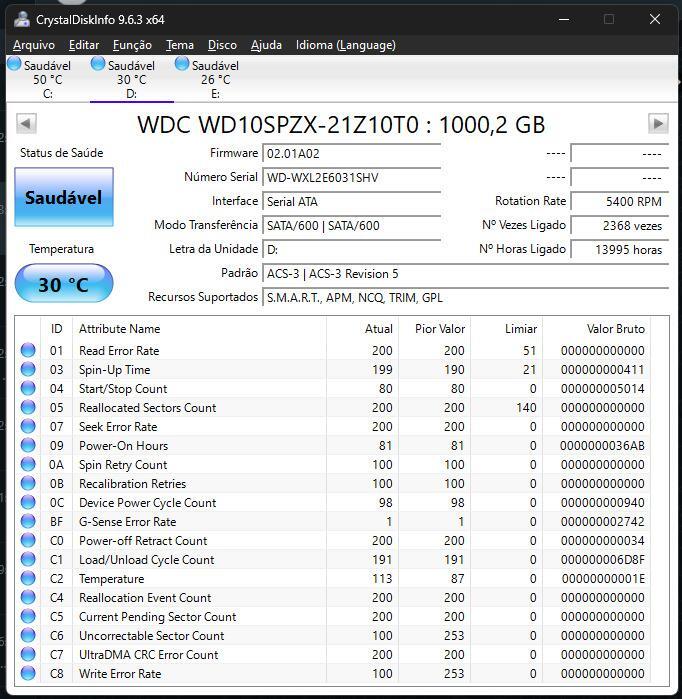Click the 30 °C temperature button
Image resolution: width=682 pixels, height=699 pixels.
click(x=64, y=284)
